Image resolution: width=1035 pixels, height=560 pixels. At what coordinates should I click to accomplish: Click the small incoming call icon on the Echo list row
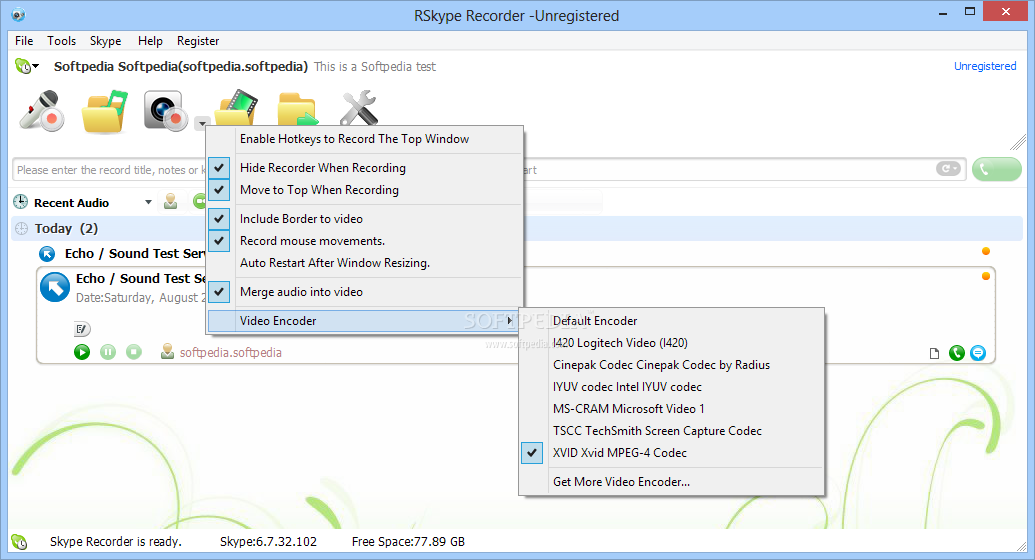pyautogui.click(x=47, y=254)
